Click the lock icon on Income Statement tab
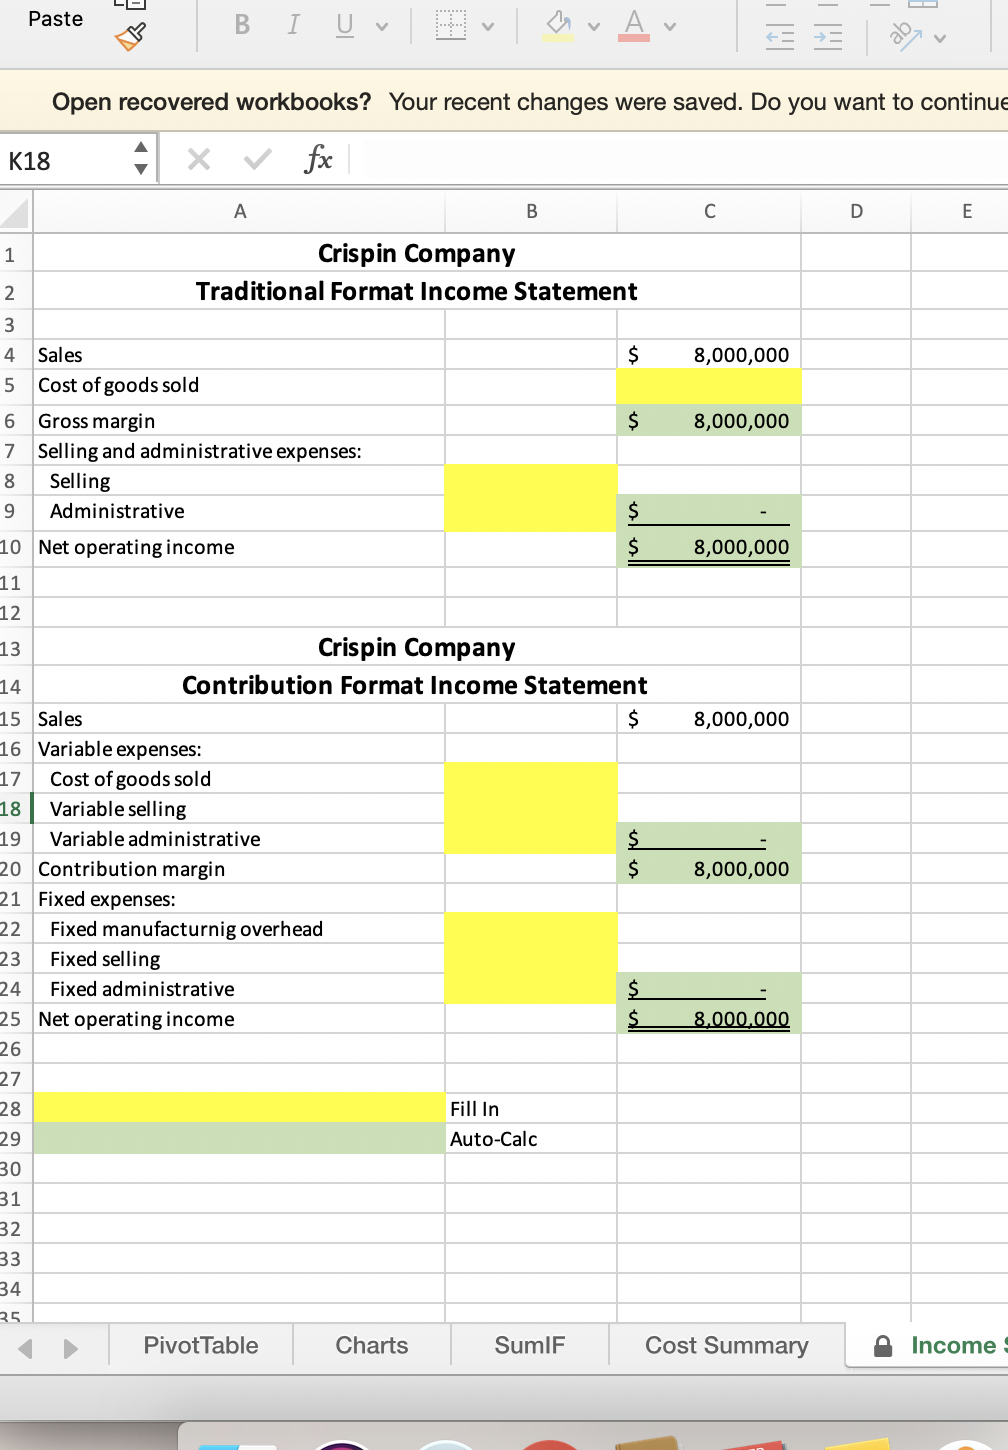Screen dimensions: 1008x1450 tap(884, 1345)
